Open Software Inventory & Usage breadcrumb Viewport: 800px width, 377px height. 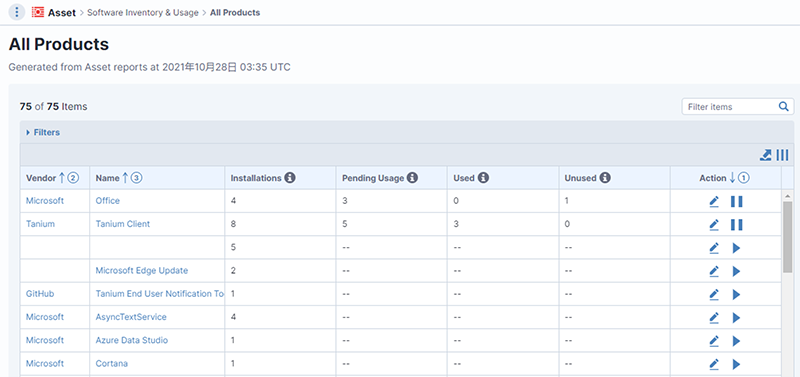pyautogui.click(x=143, y=13)
